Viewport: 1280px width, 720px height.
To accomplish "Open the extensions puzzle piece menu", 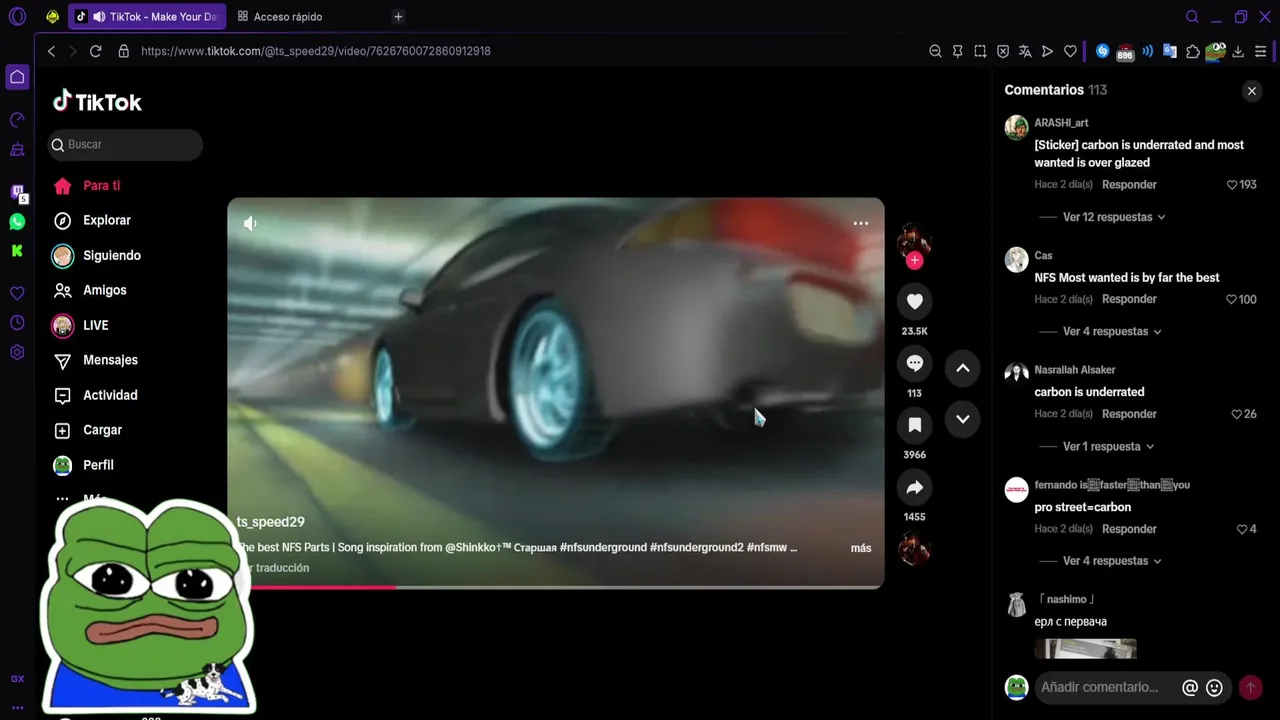I will pyautogui.click(x=1192, y=51).
